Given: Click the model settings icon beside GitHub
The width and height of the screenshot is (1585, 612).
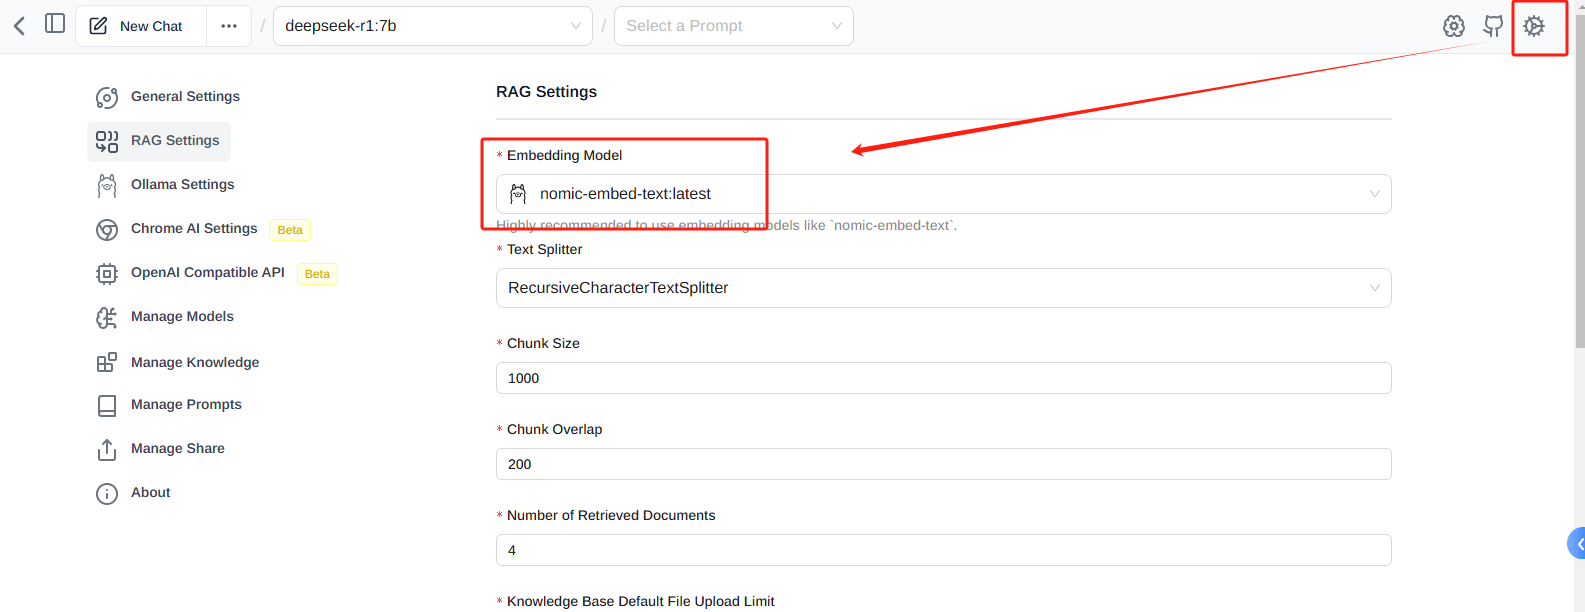Looking at the screenshot, I should tap(1454, 26).
